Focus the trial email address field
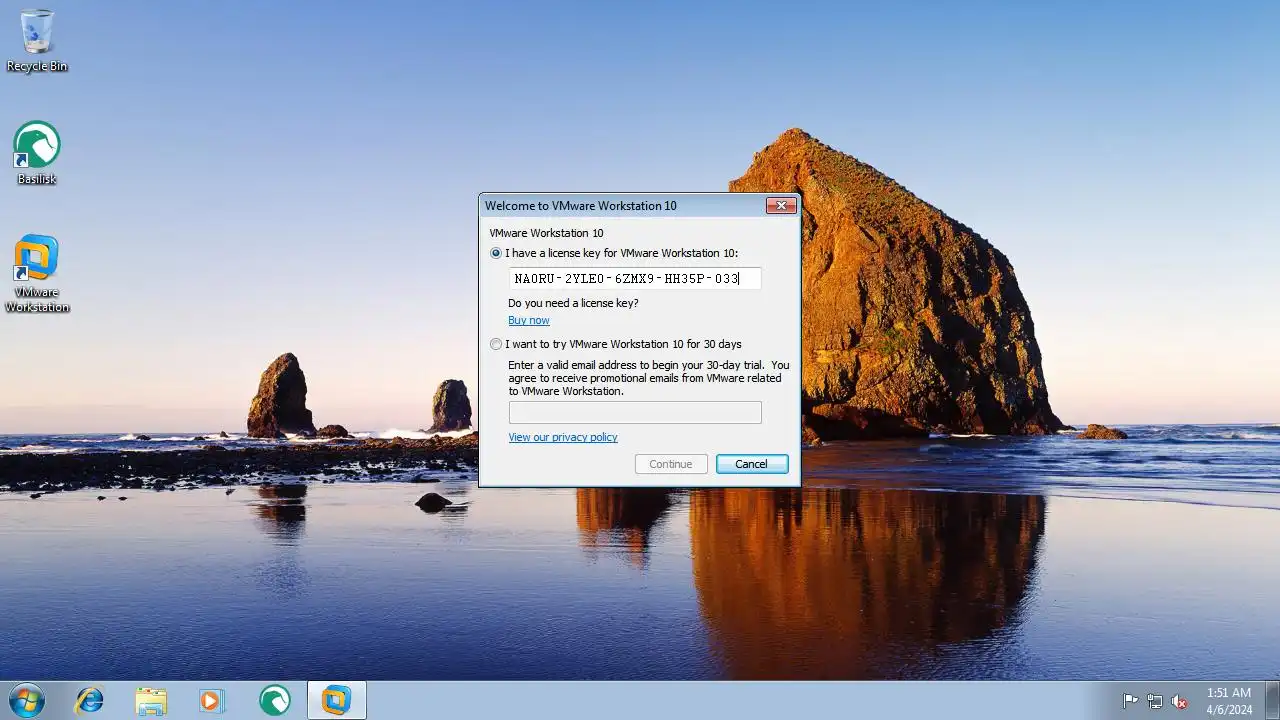Viewport: 1280px width, 720px height. [x=635, y=412]
